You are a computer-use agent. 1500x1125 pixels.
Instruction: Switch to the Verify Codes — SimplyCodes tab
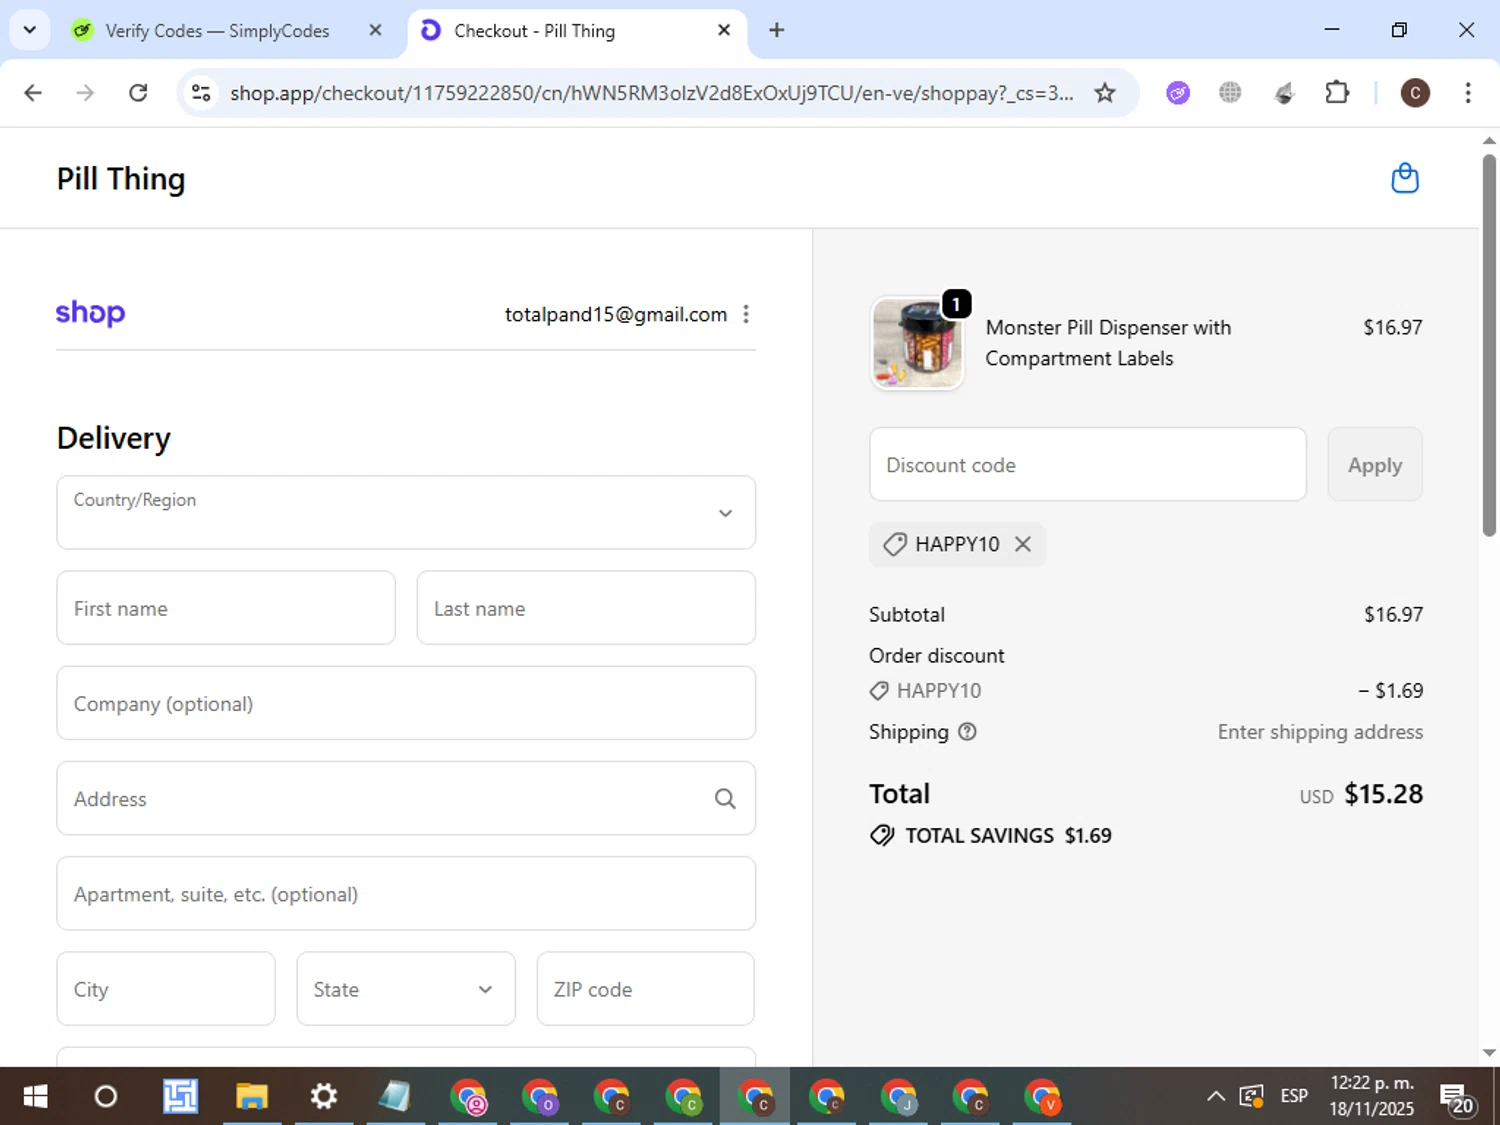217,31
